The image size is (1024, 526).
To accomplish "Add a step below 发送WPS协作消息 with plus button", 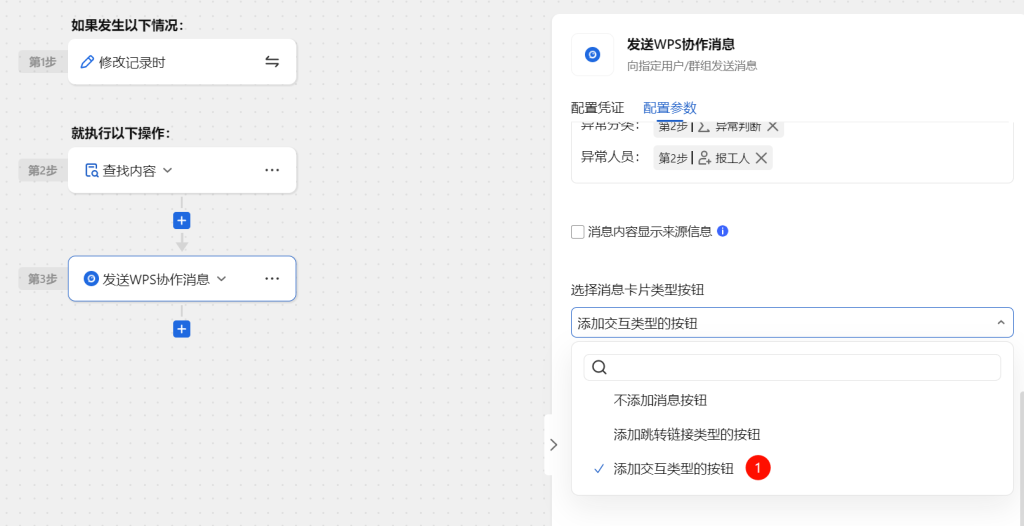I will [x=182, y=329].
